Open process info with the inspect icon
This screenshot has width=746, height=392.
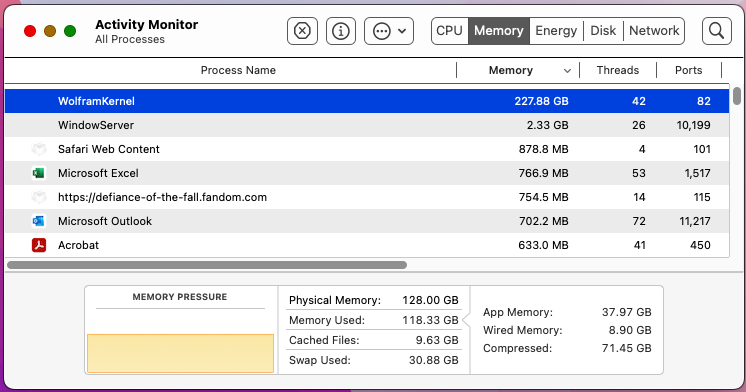(x=341, y=31)
